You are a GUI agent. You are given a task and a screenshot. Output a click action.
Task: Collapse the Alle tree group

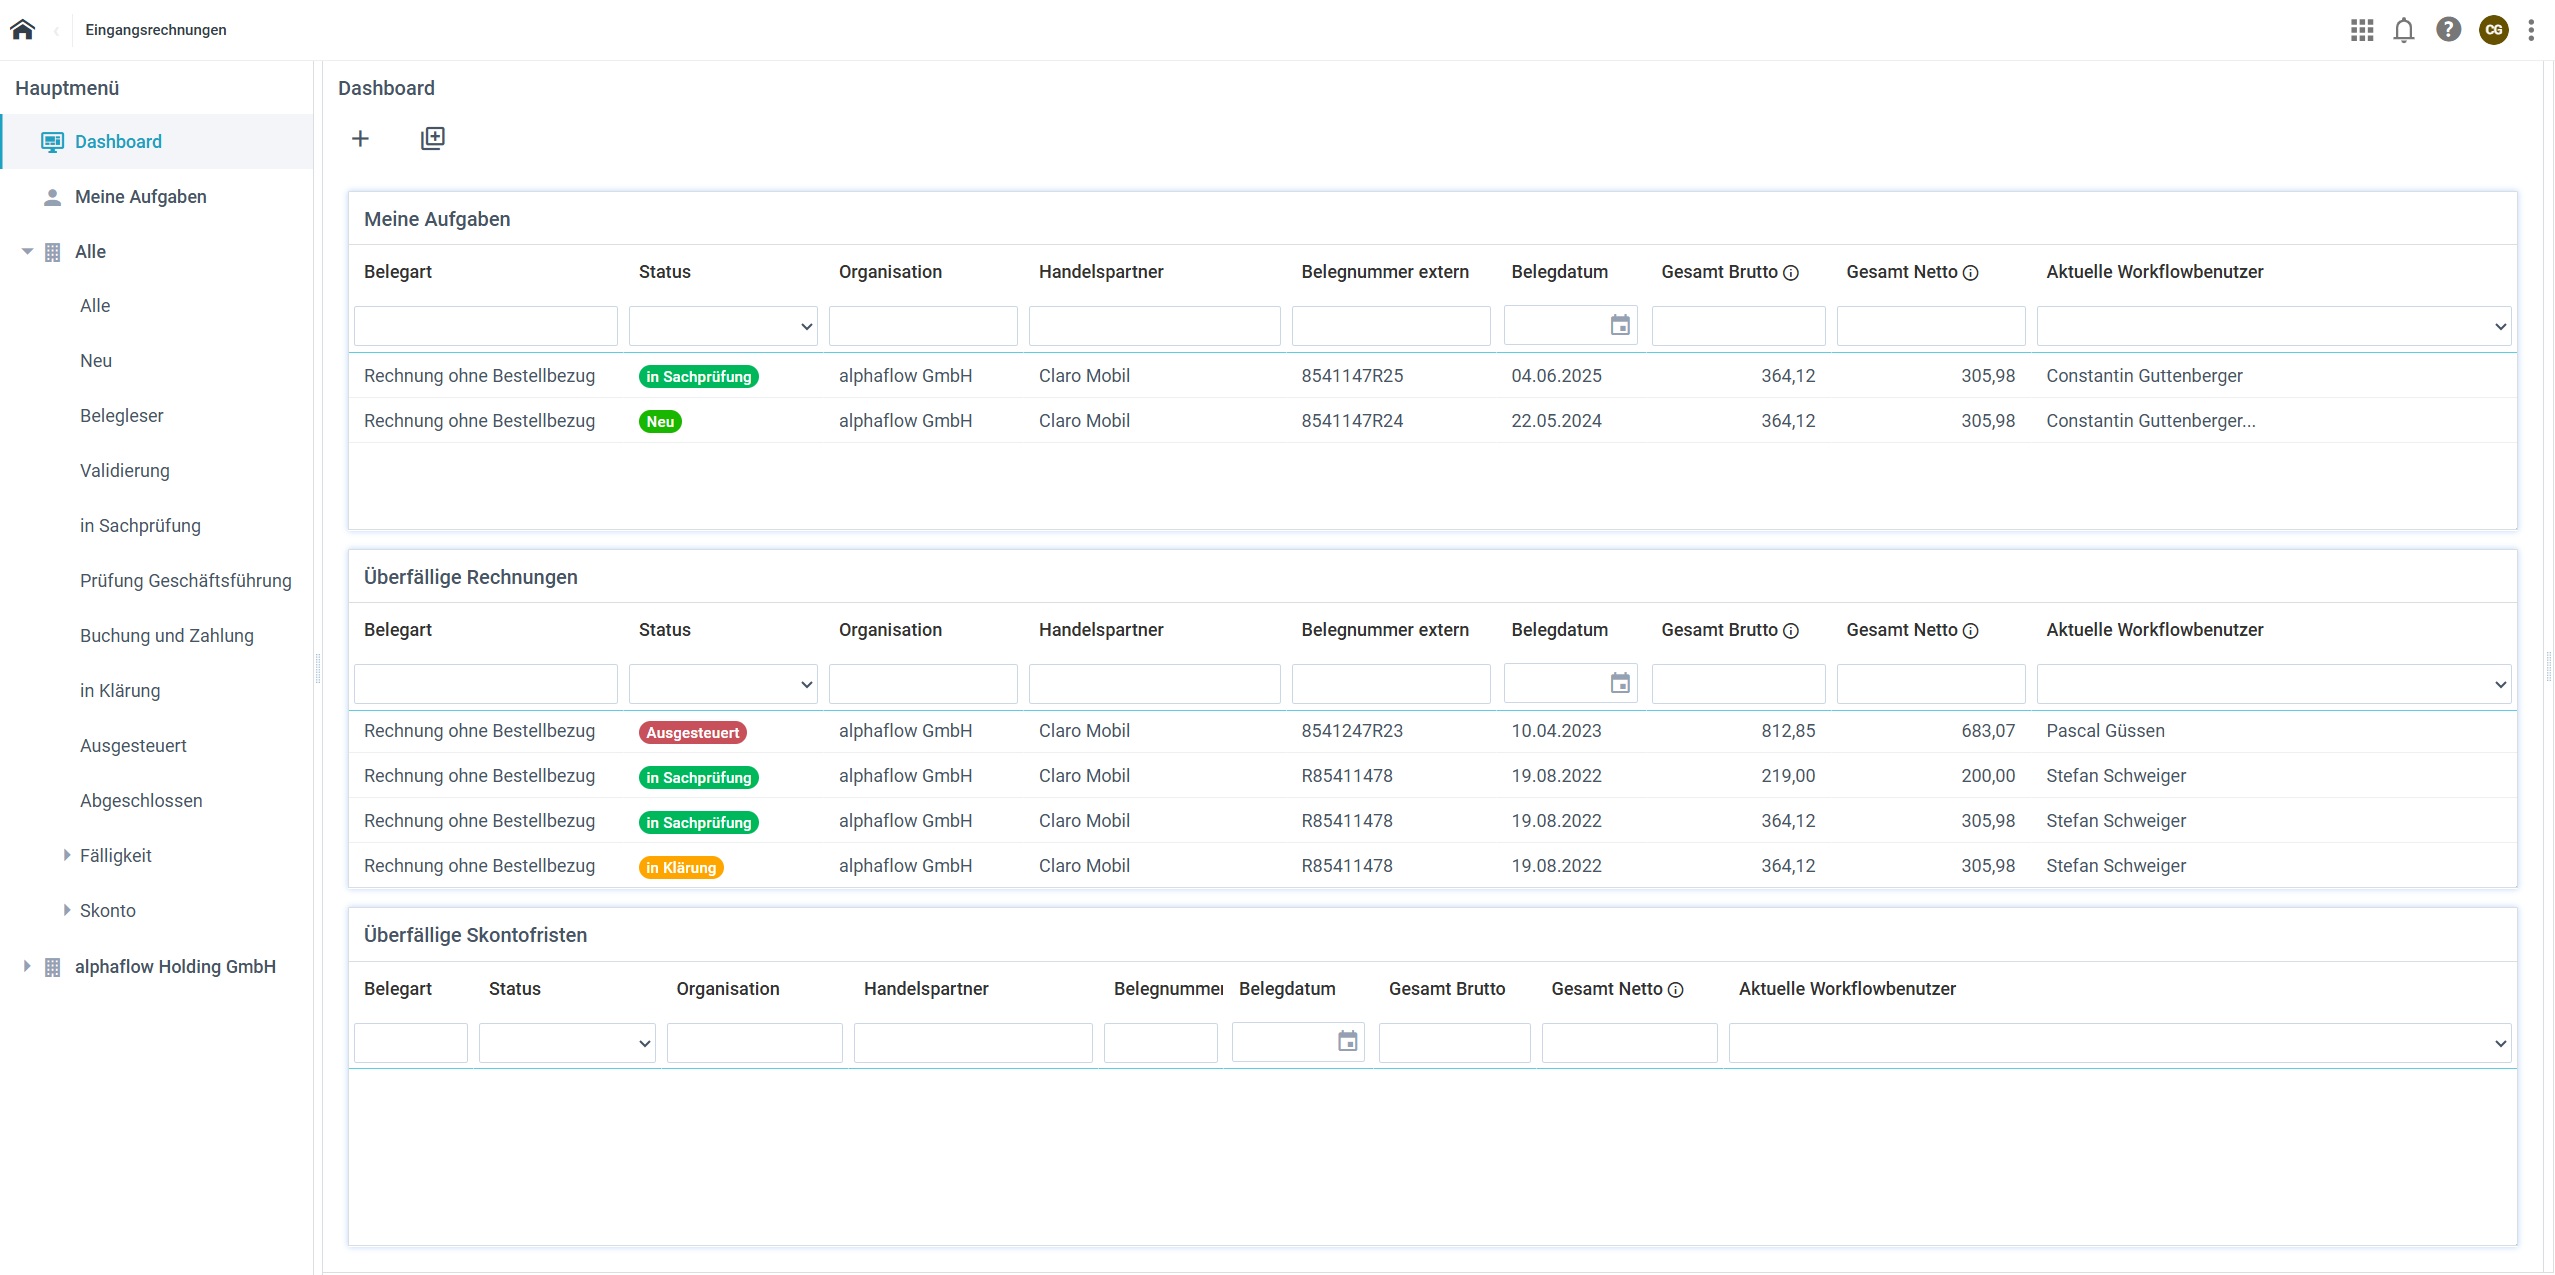point(27,252)
